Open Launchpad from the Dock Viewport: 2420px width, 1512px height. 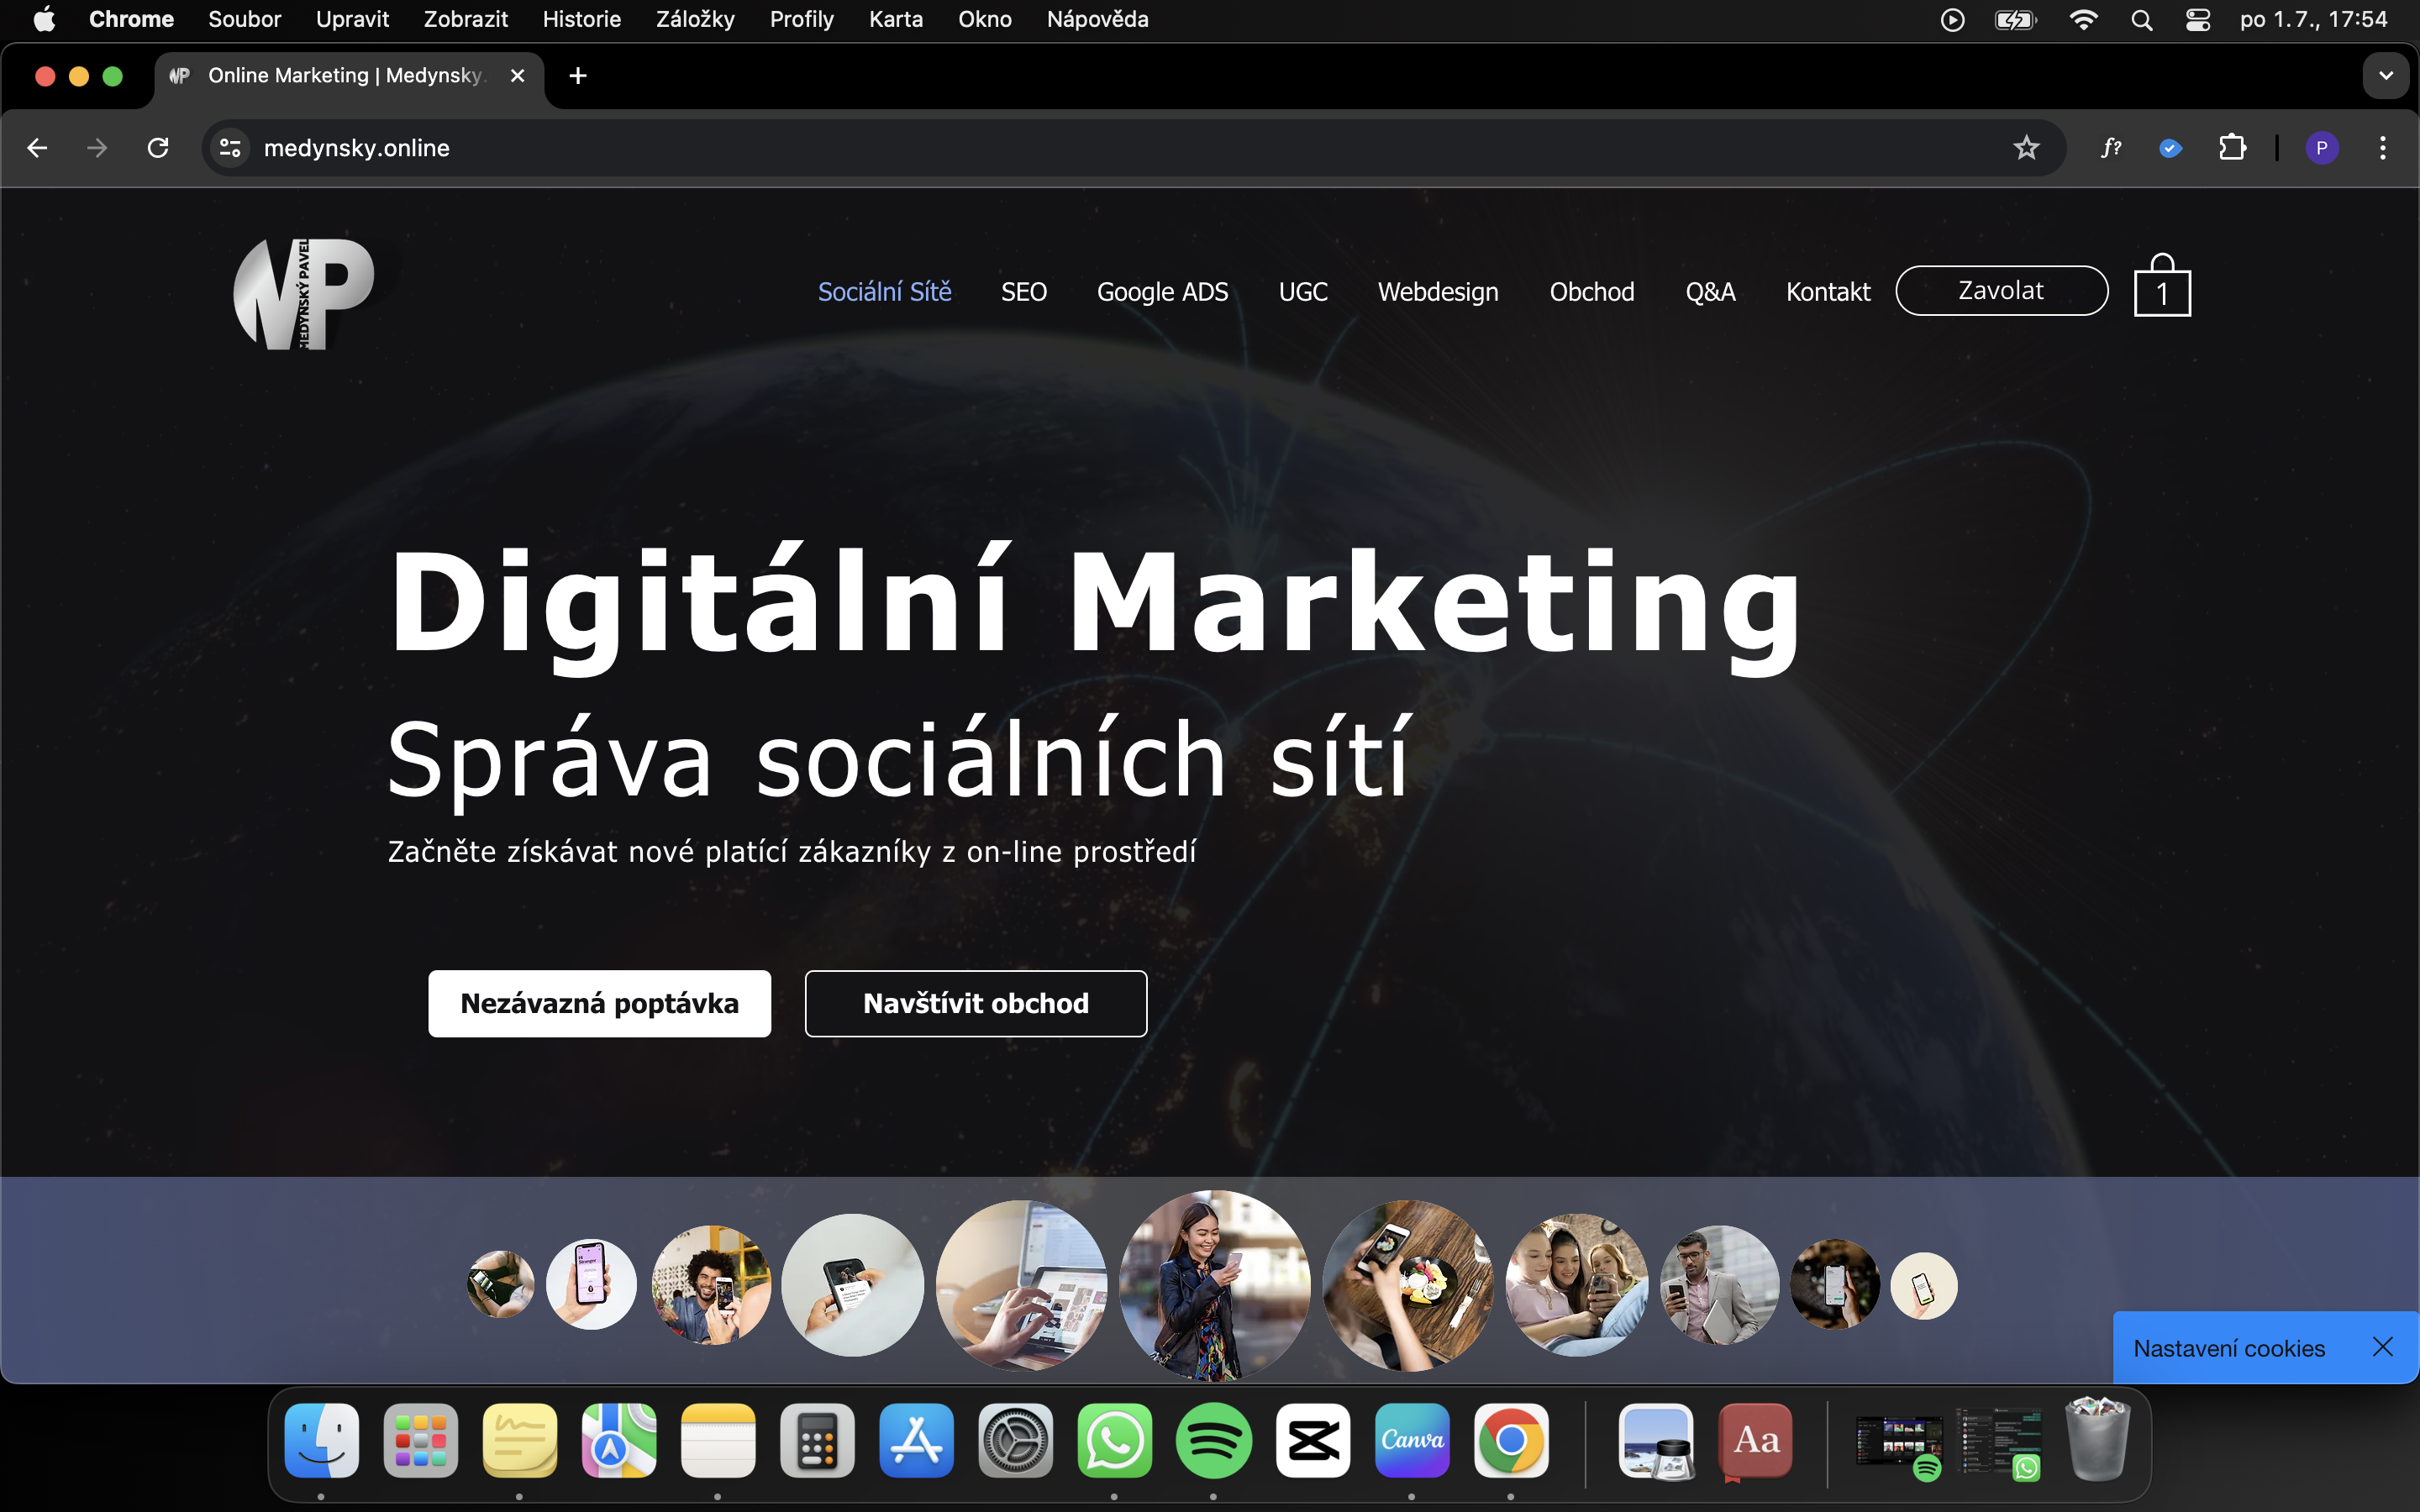pos(420,1441)
